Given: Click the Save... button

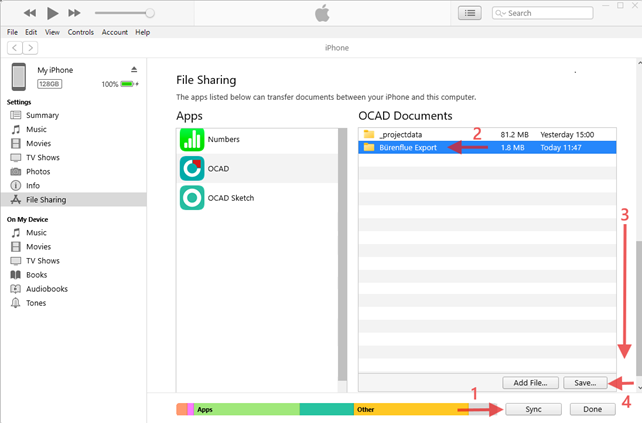Looking at the screenshot, I should coord(585,383).
